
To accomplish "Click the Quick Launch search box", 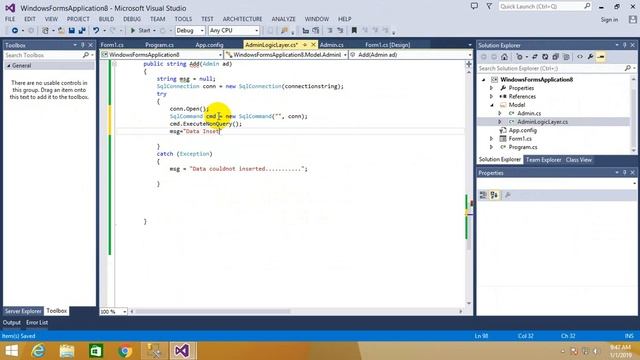I will [x=545, y=7].
